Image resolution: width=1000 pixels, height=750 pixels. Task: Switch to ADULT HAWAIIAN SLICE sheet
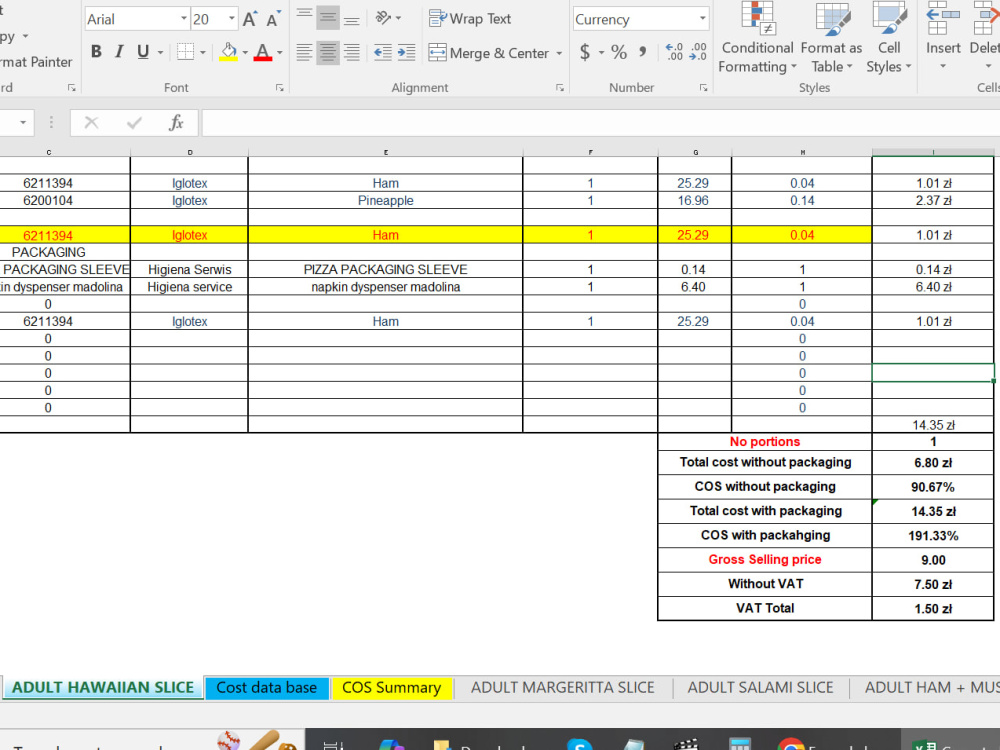103,688
